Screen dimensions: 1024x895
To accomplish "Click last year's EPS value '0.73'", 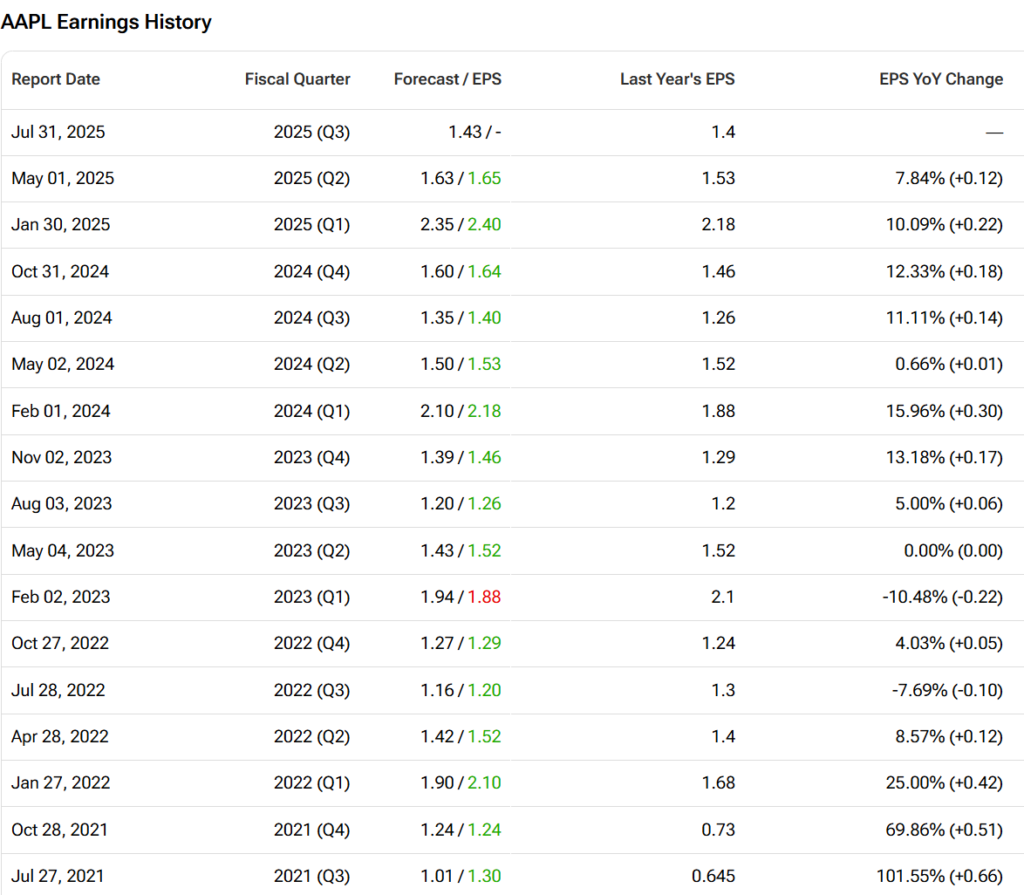I will coord(718,830).
